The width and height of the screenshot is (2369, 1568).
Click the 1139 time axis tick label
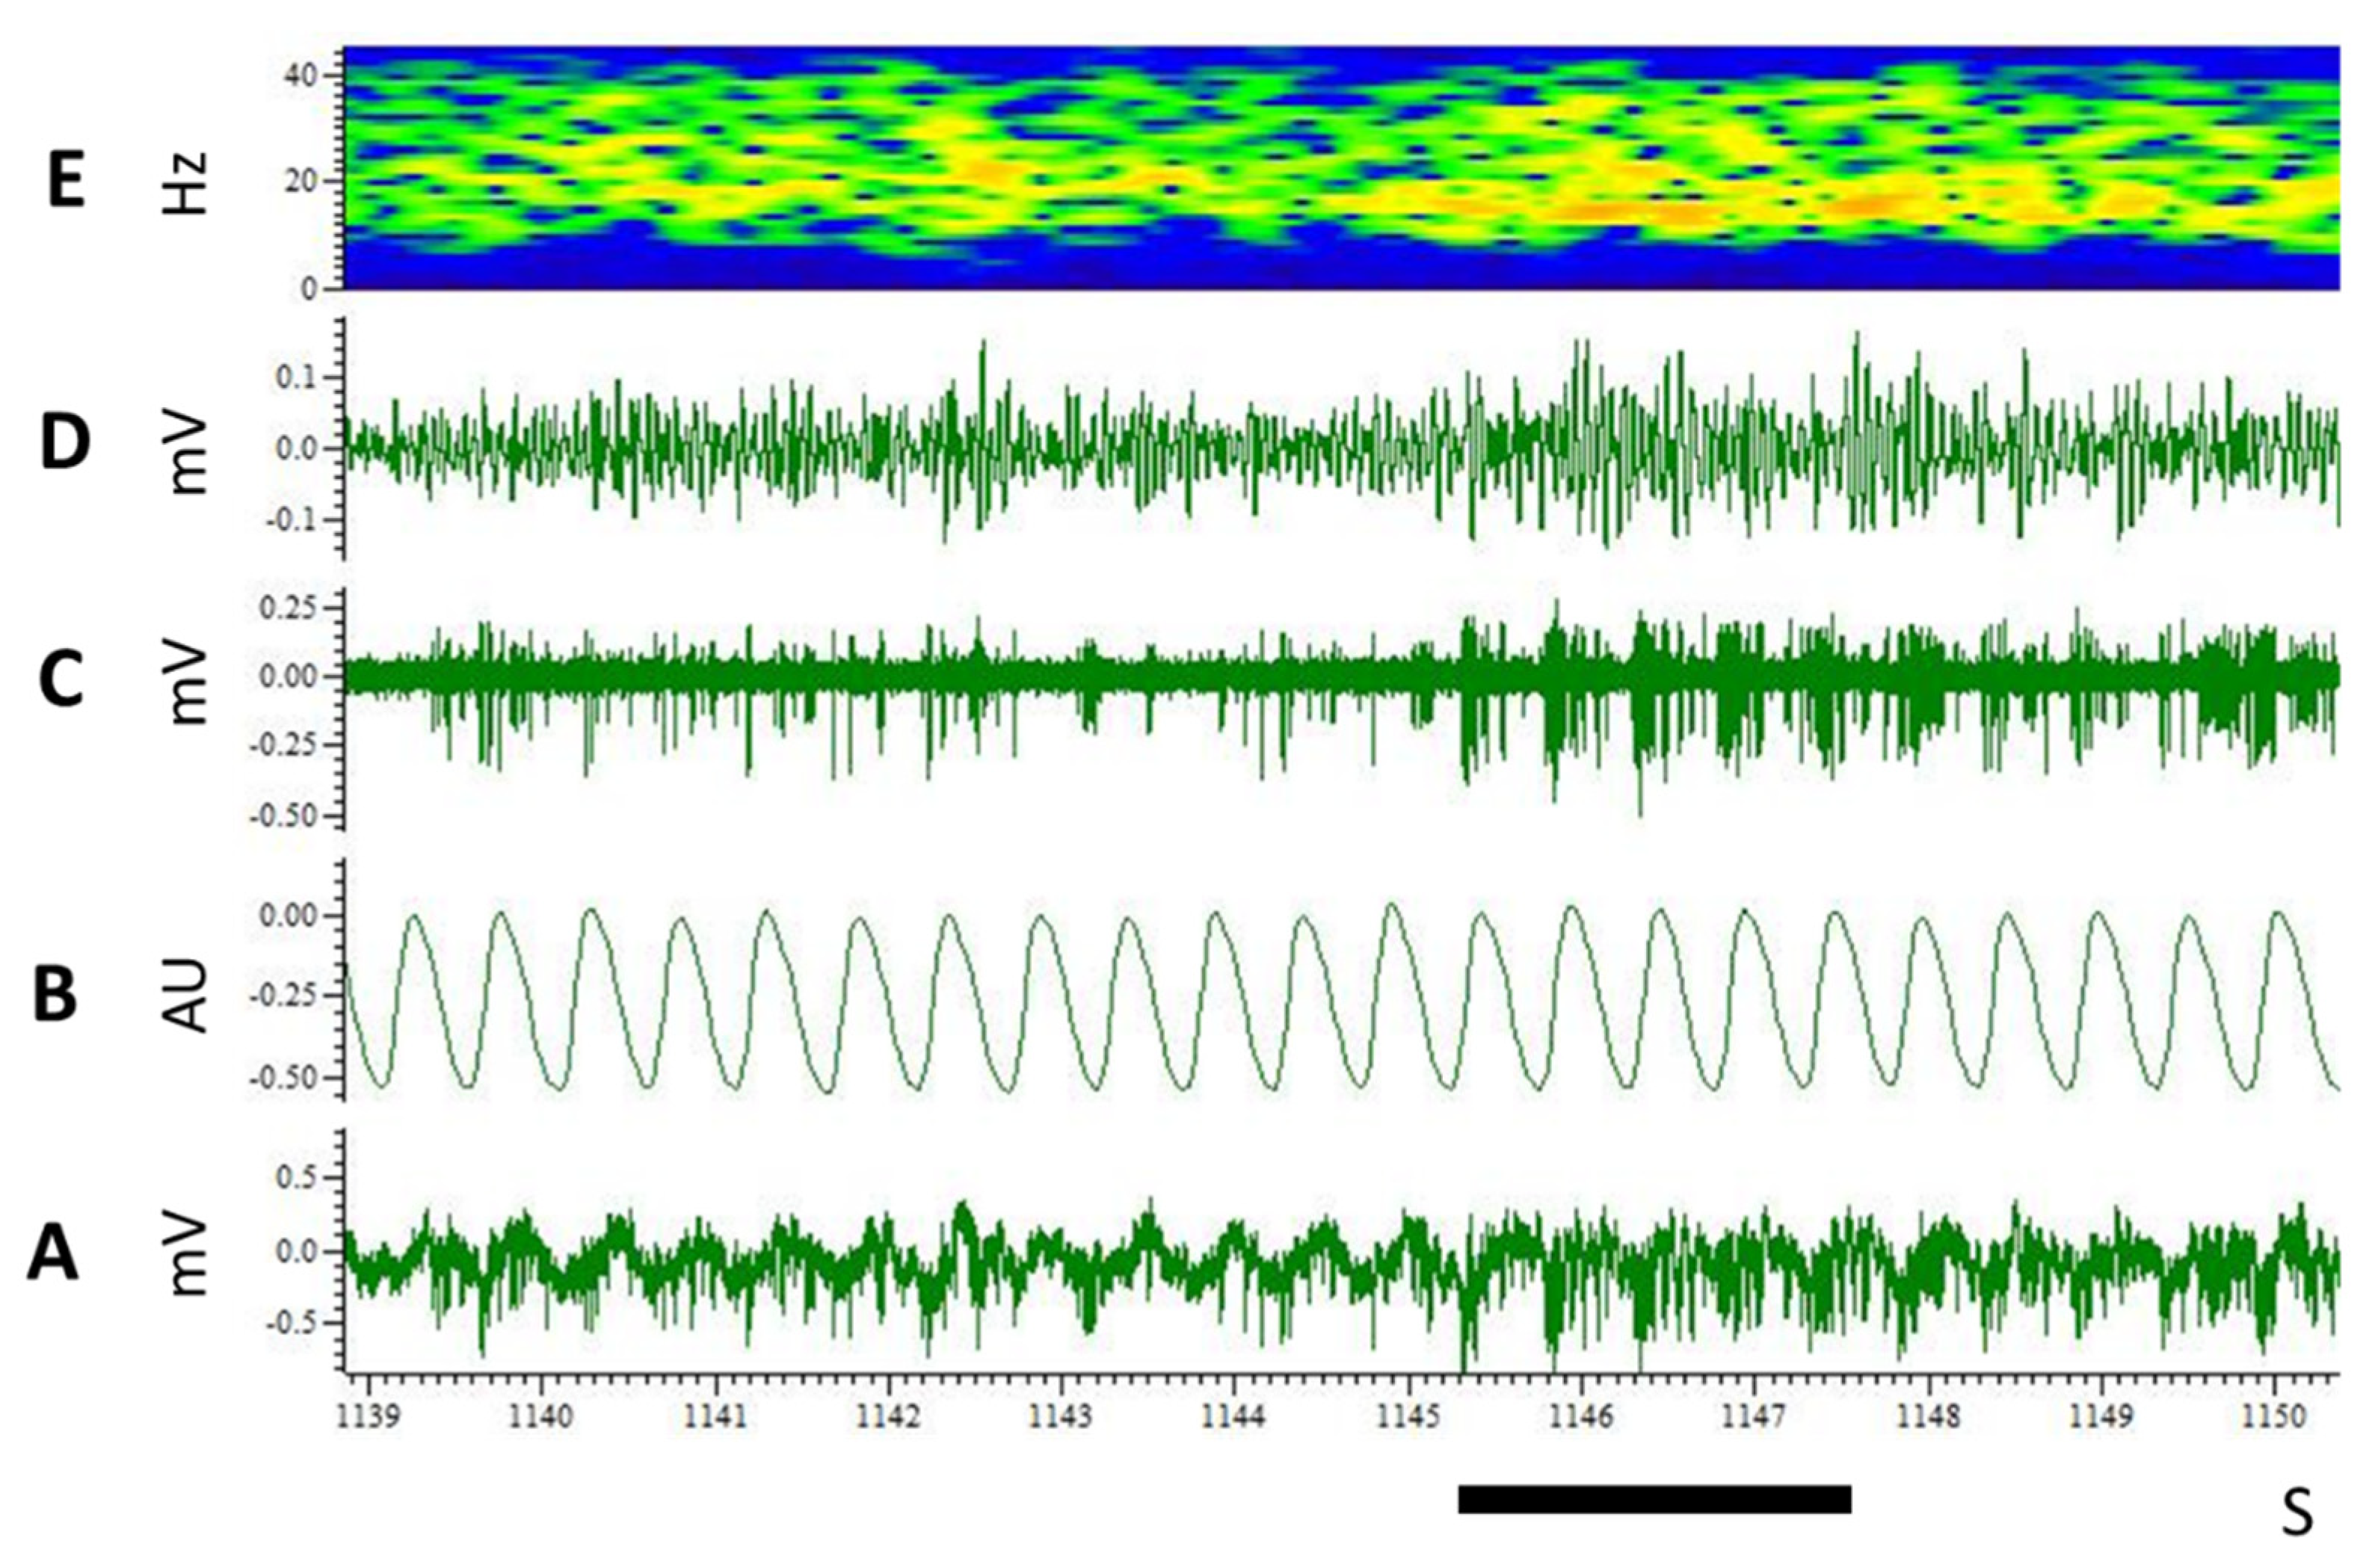click(x=368, y=1417)
